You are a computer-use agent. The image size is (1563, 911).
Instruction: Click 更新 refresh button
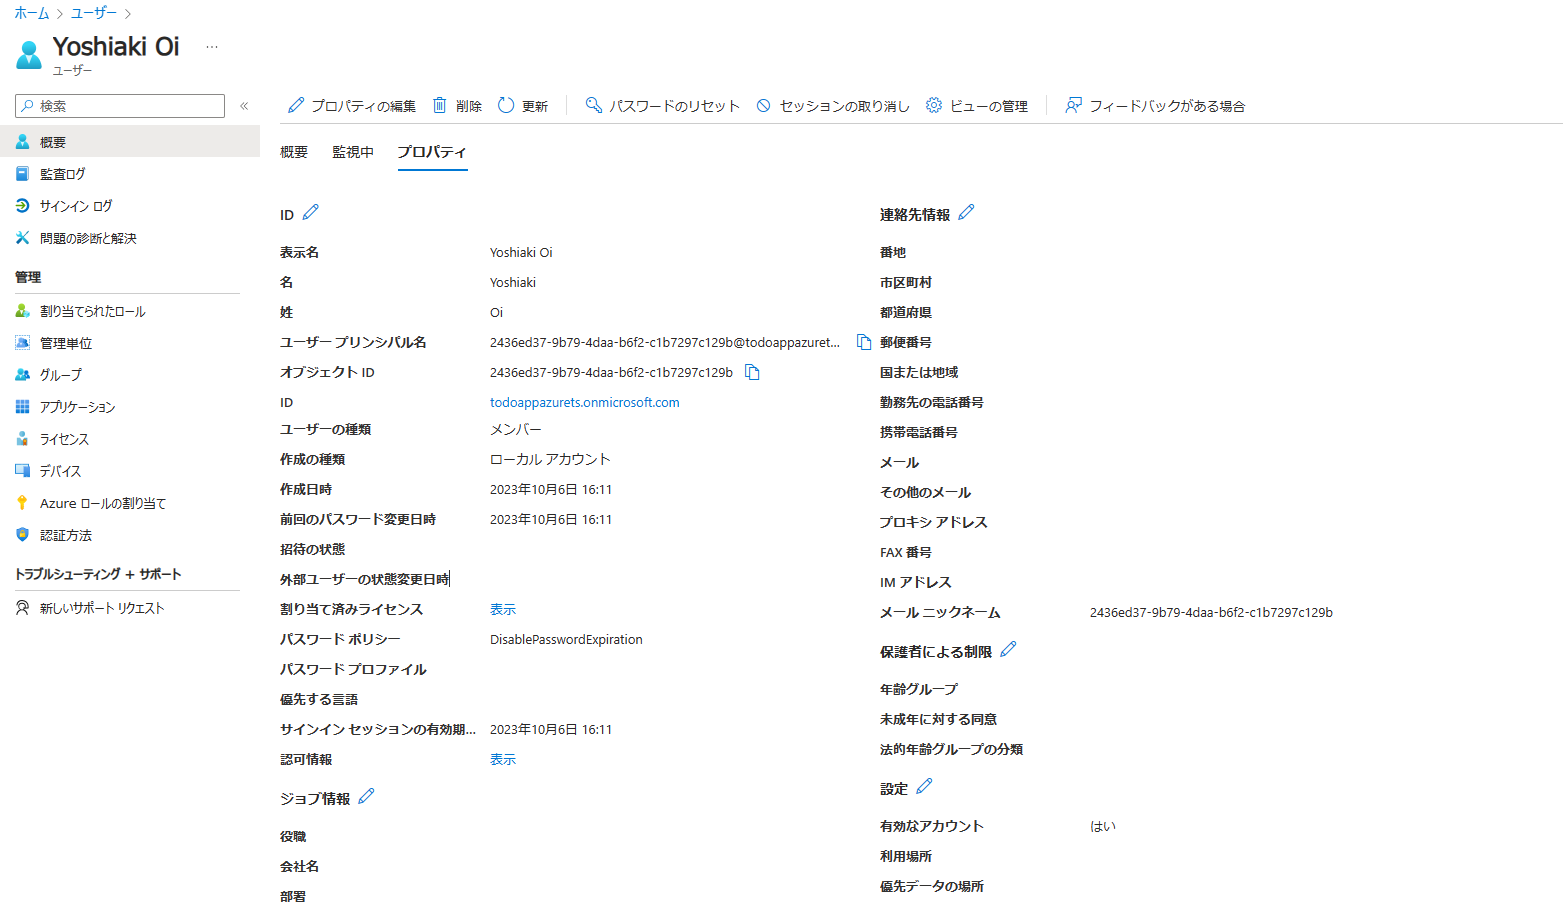(x=523, y=105)
